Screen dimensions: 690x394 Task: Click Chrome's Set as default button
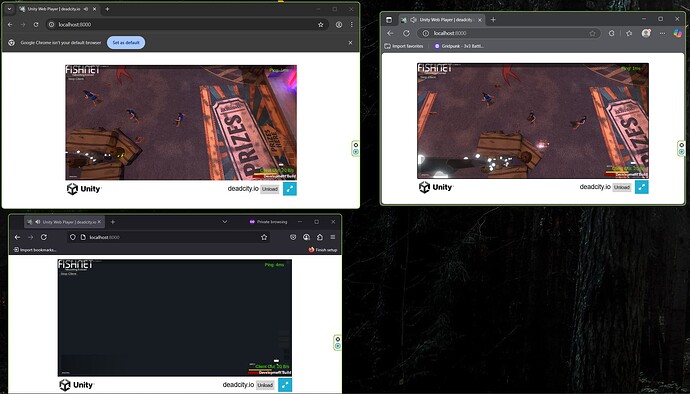(x=126, y=43)
